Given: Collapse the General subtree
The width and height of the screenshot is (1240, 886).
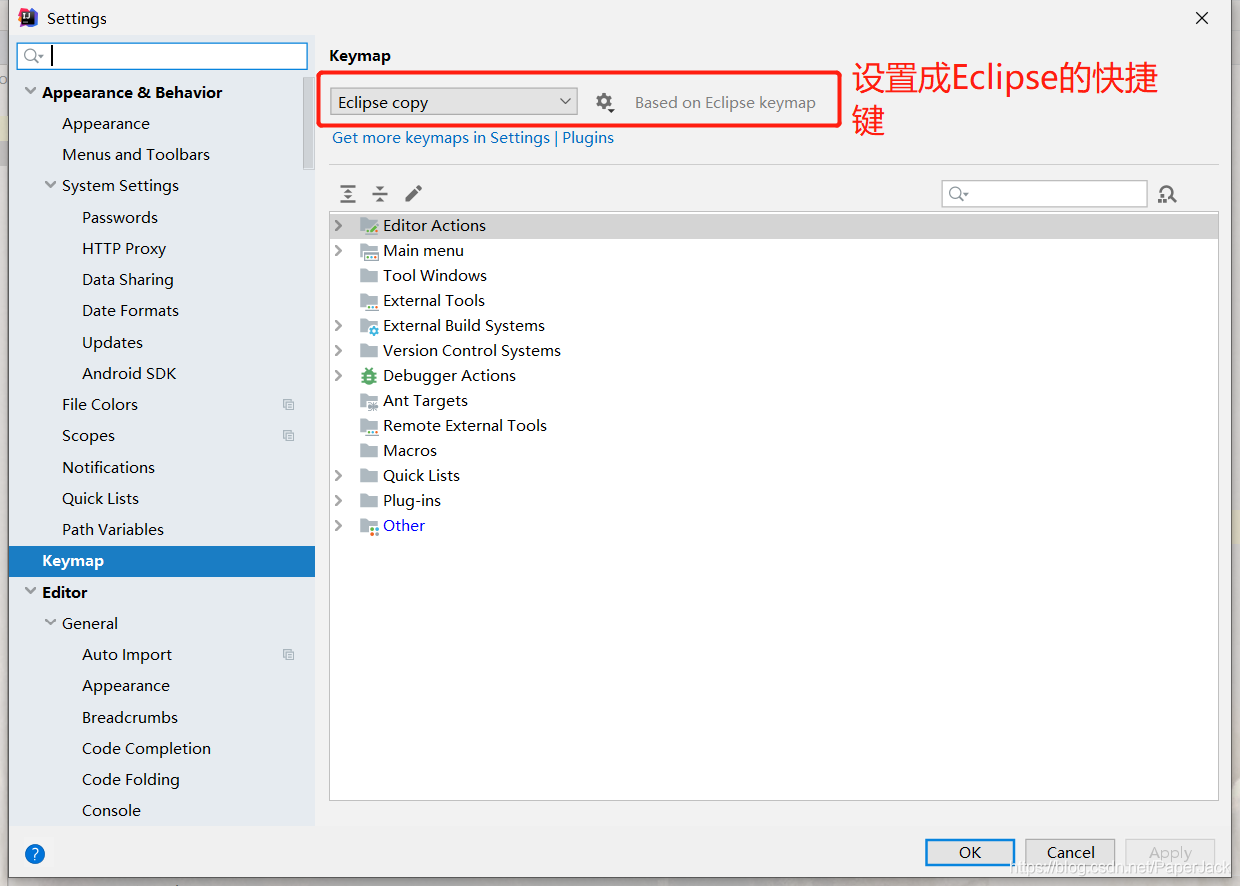Looking at the screenshot, I should click(50, 623).
